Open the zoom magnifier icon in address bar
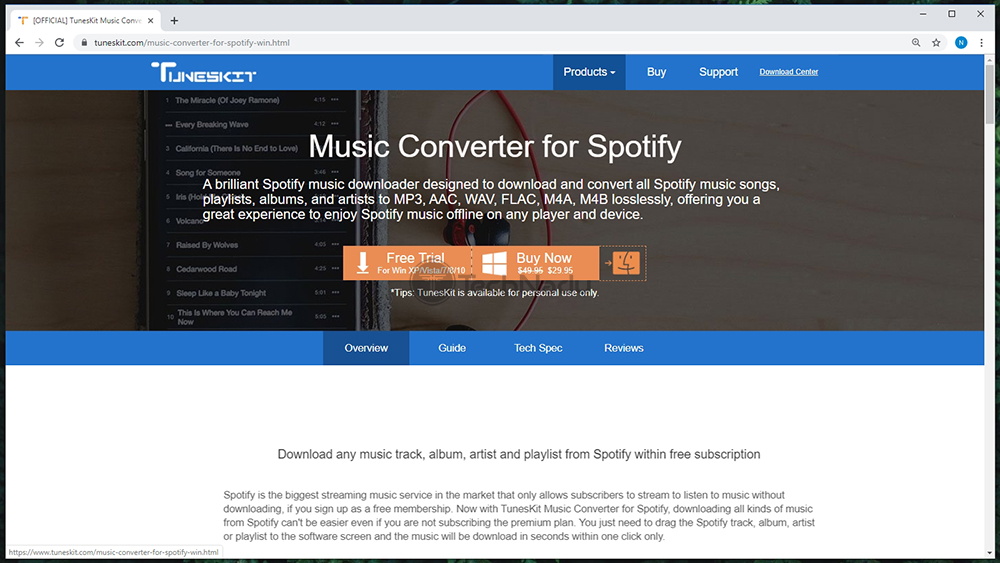Image resolution: width=1000 pixels, height=563 pixels. pyautogui.click(x=916, y=43)
